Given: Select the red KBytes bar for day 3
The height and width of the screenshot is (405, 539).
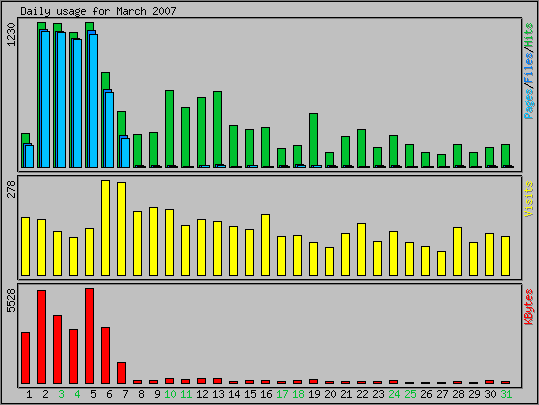Looking at the screenshot, I should tap(57, 349).
